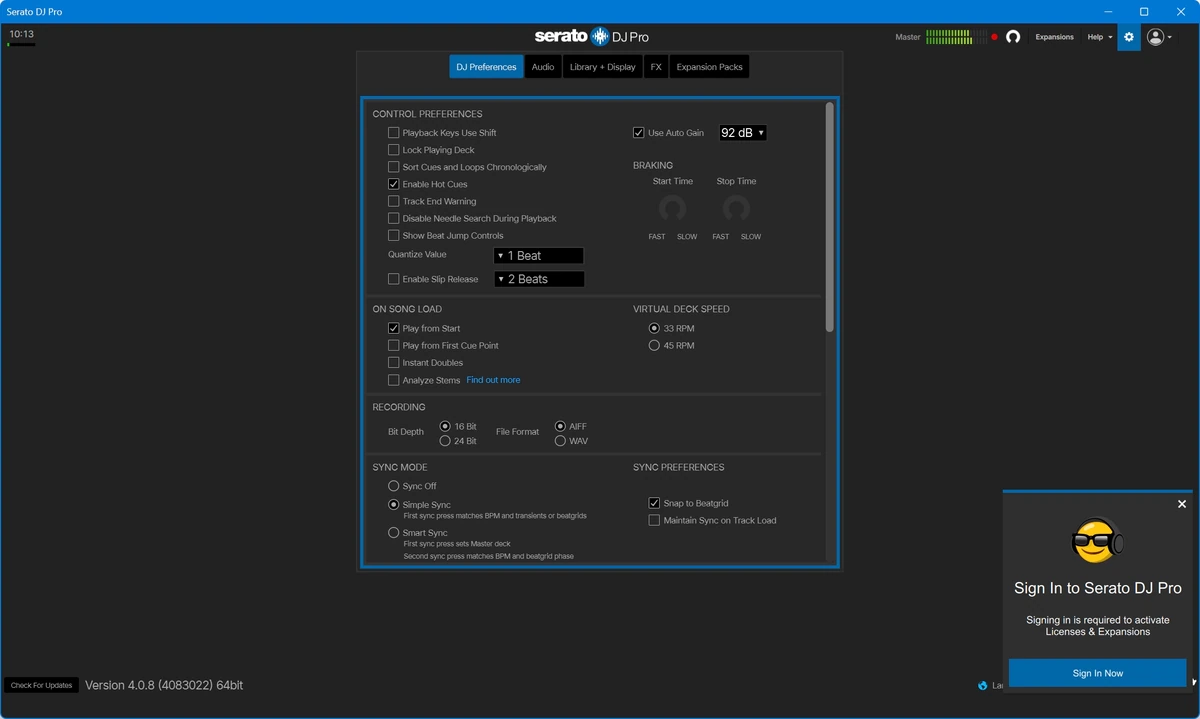Screen dimensions: 1200x719
Task: Click the Version 4.0.8 text
Action: click(164, 685)
